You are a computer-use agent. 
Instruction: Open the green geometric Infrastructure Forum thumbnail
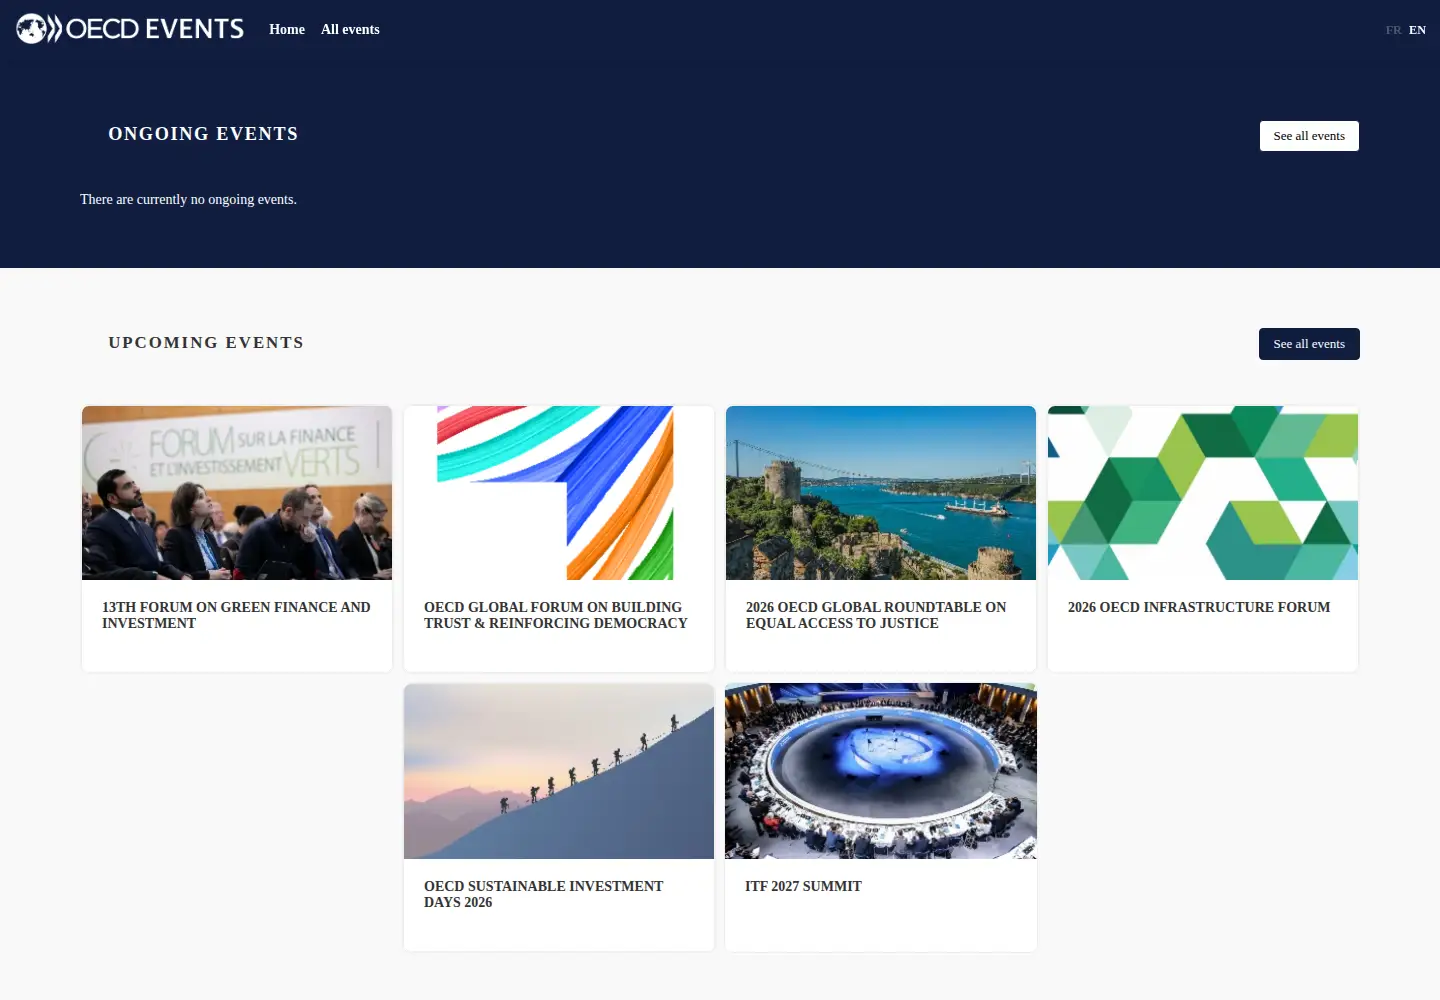[1203, 493]
